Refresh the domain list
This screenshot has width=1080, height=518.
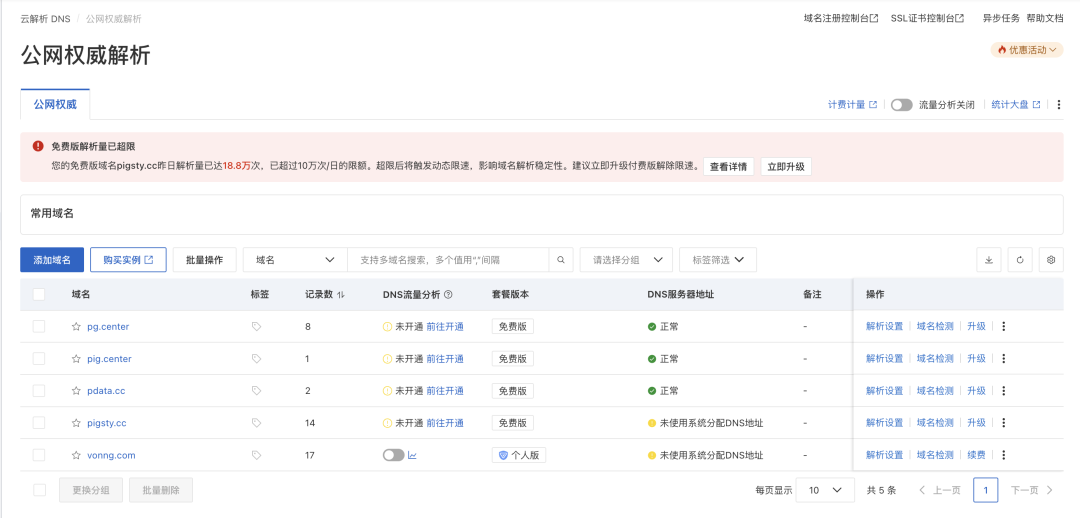(x=1020, y=260)
